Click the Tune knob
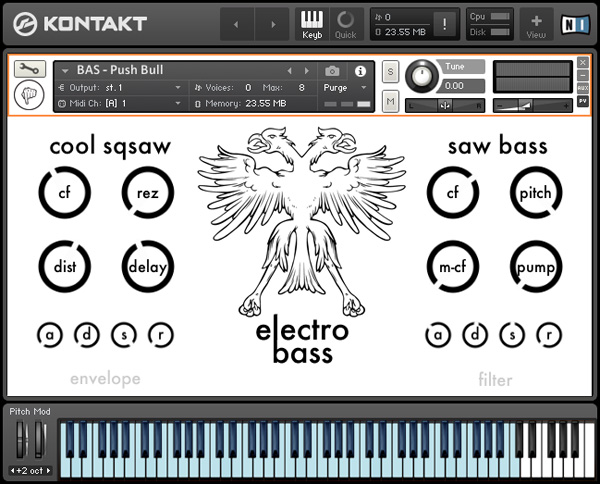 (421, 76)
